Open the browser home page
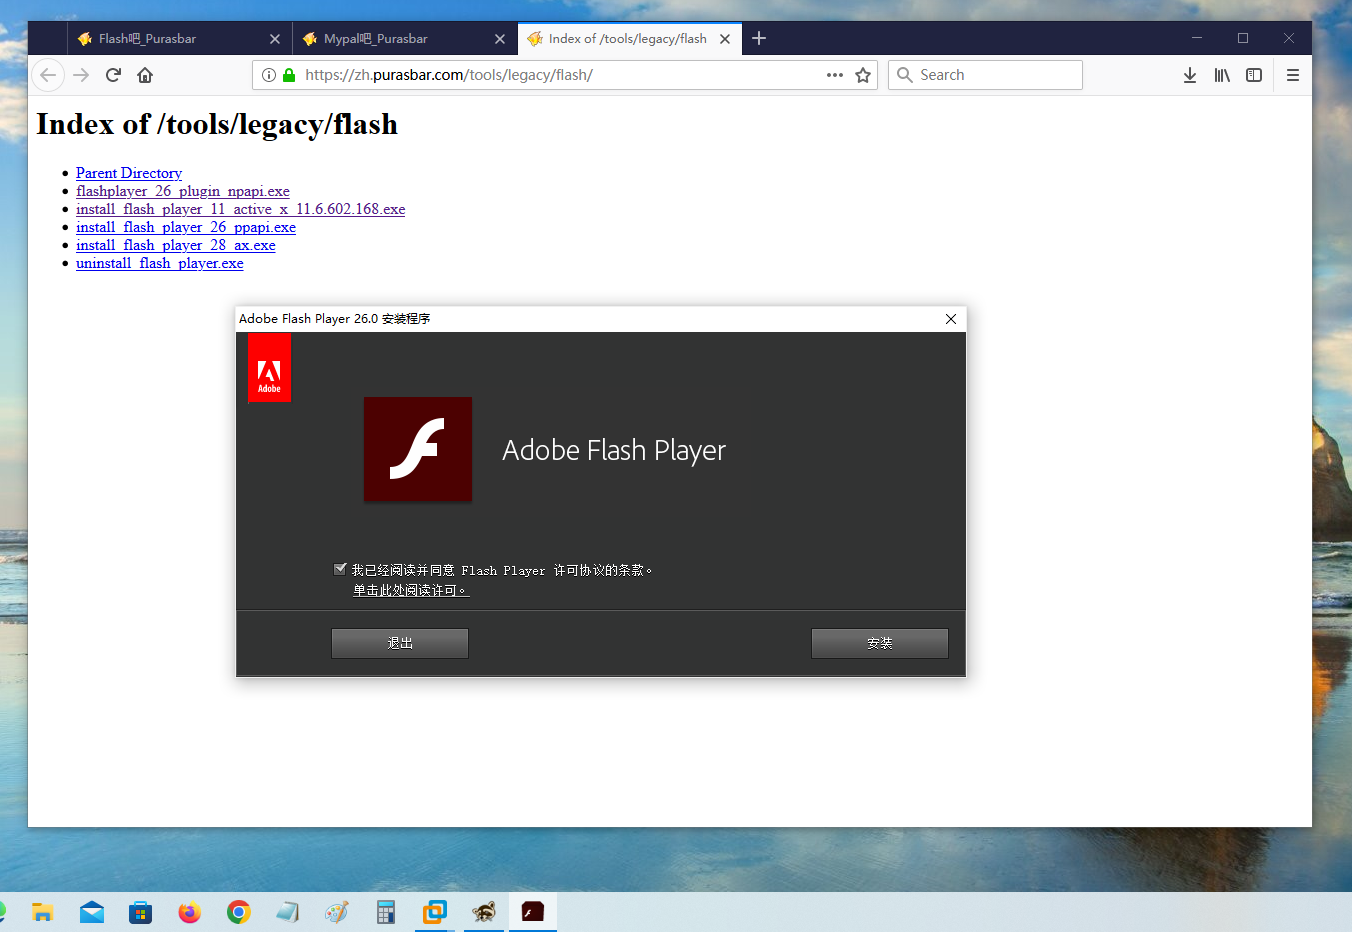This screenshot has width=1352, height=932. pos(145,75)
